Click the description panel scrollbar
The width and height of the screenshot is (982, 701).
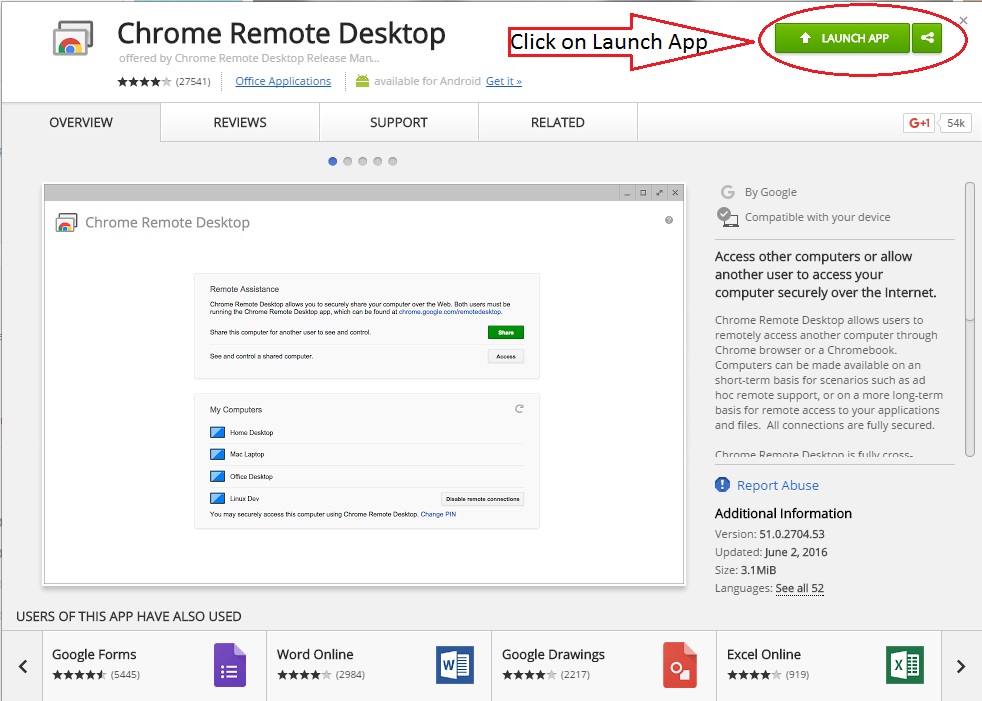[969, 319]
